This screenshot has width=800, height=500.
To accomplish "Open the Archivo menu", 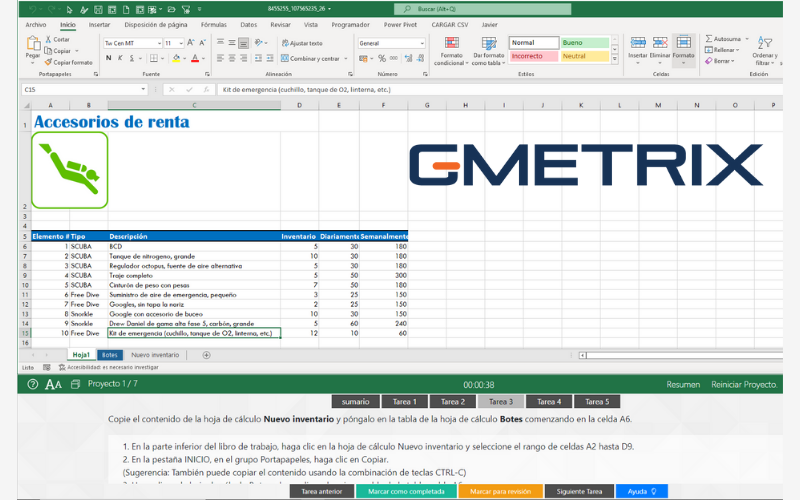I will point(36,24).
